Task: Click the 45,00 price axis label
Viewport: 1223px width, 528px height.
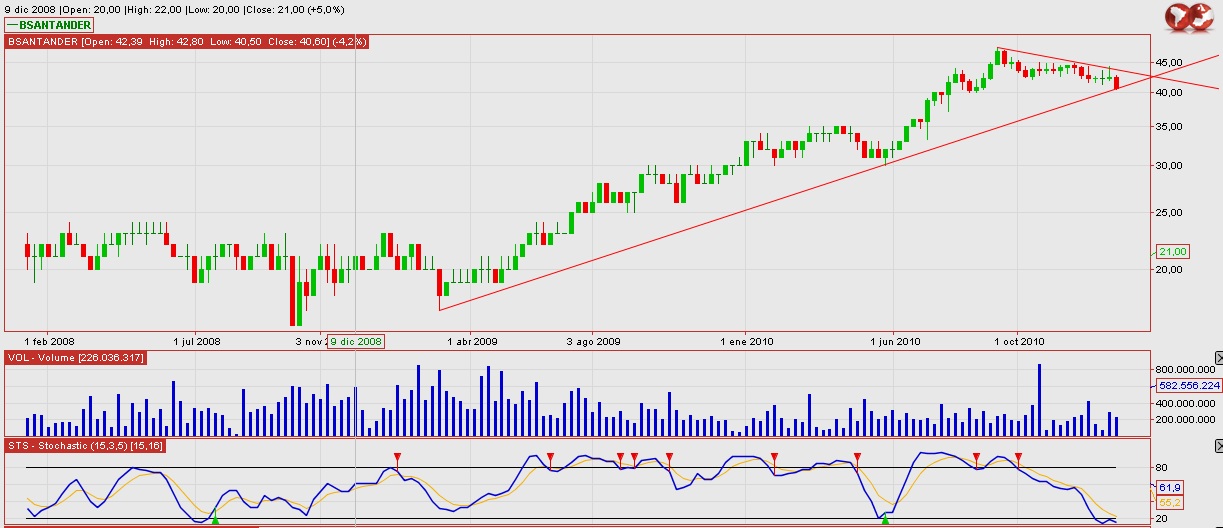Action: point(1169,61)
